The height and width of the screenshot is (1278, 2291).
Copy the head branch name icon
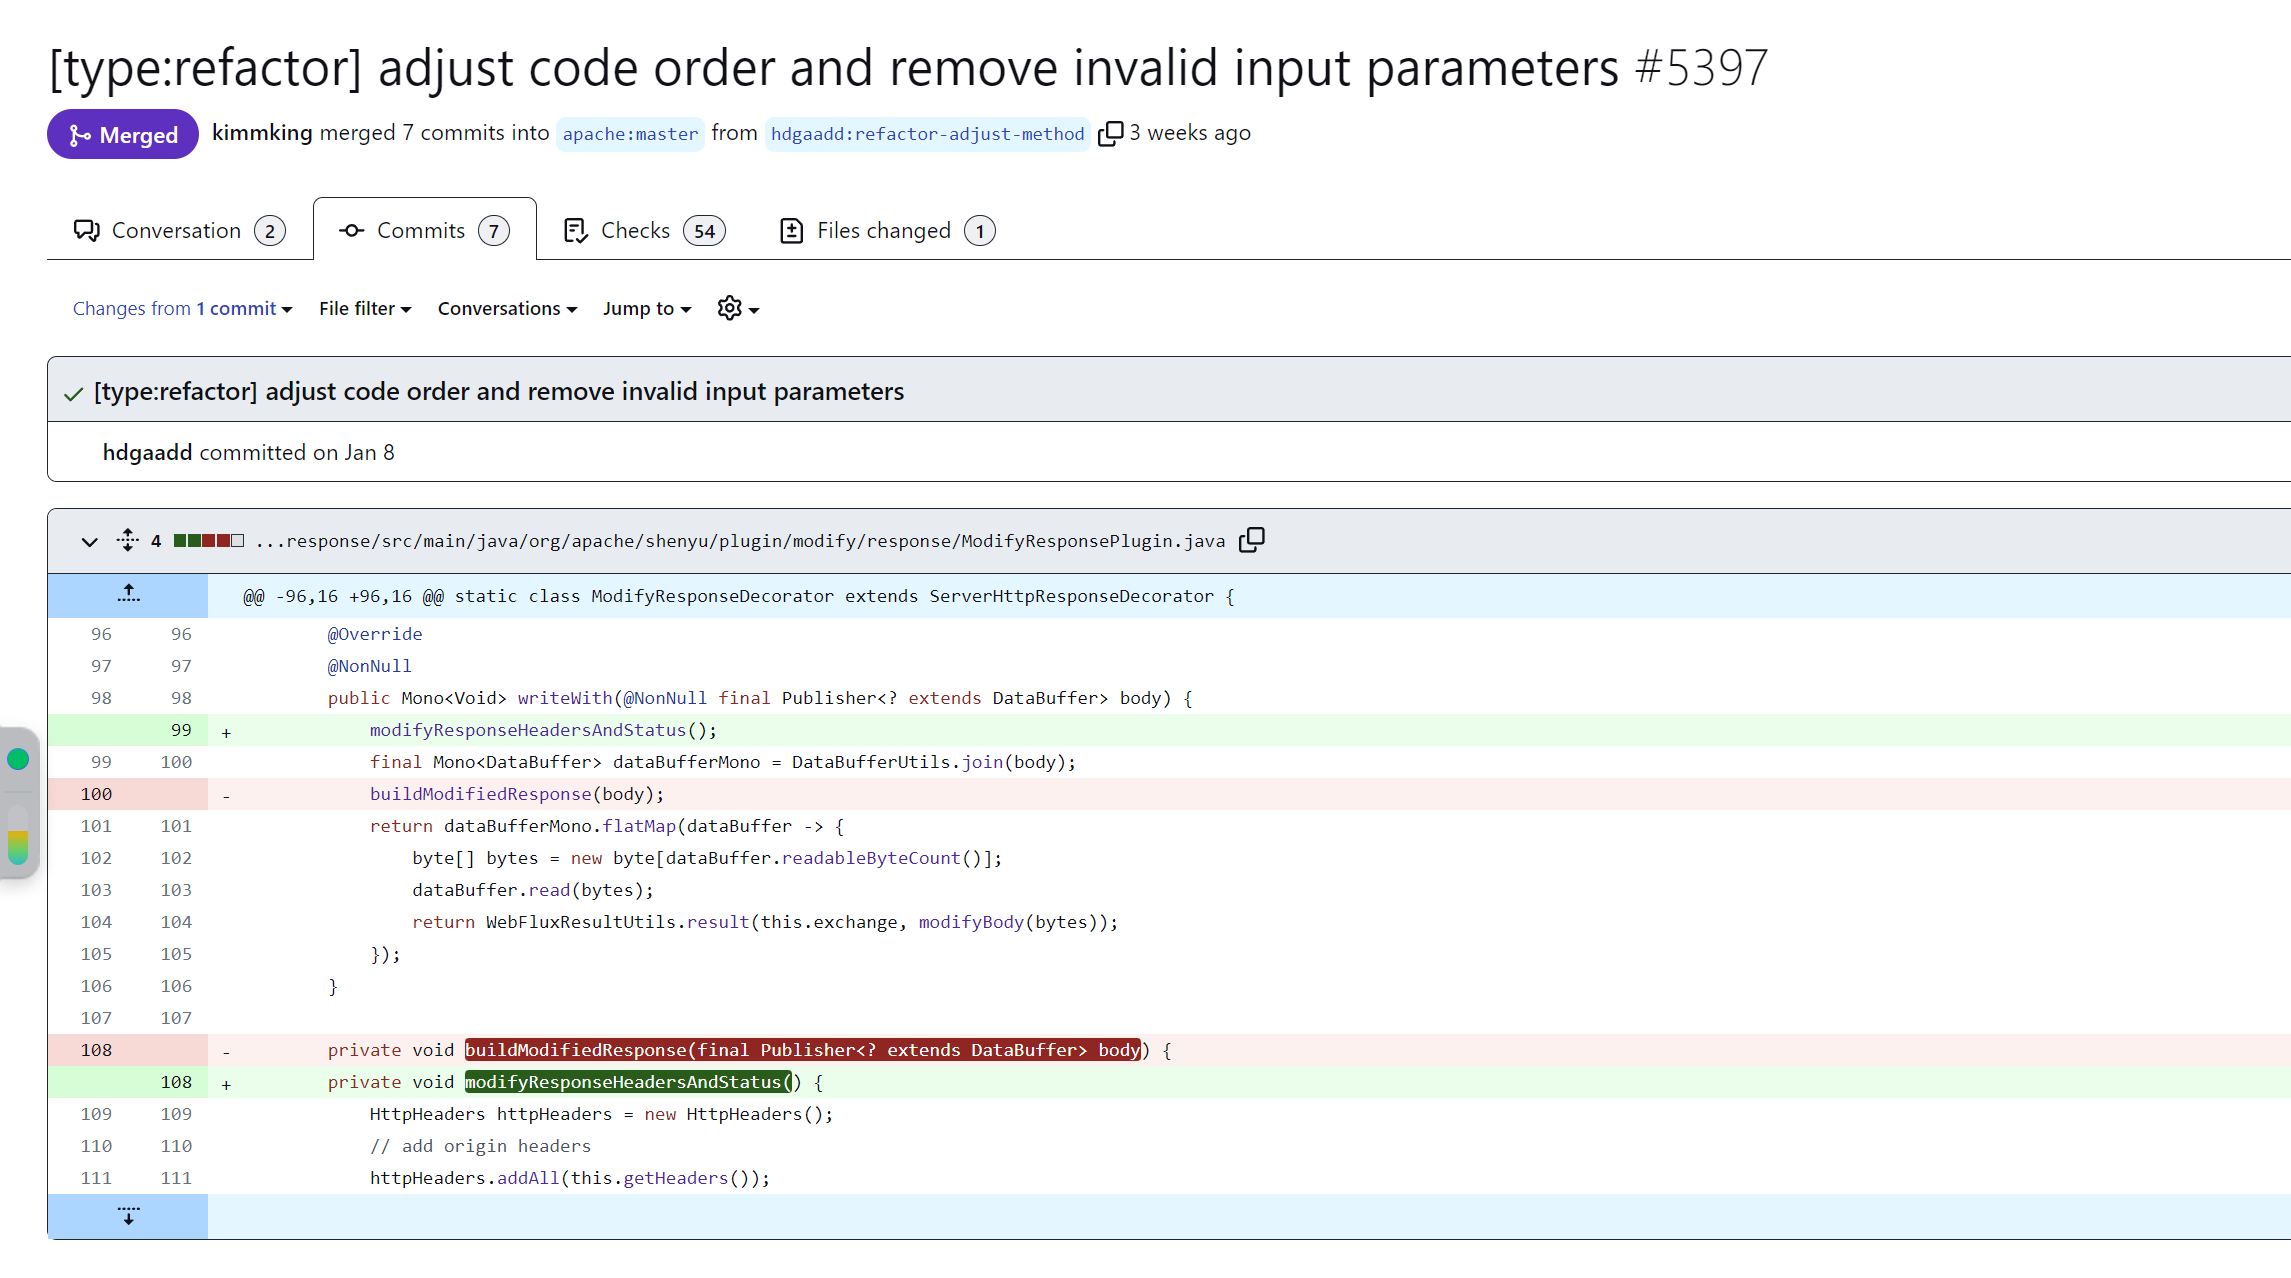(x=1110, y=134)
